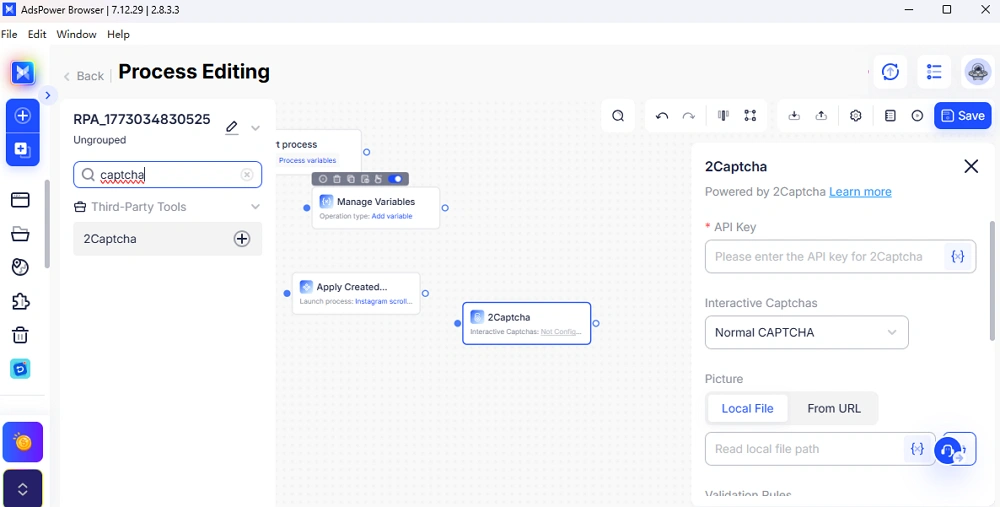Select Local File picture source
Screen dimensions: 1000x507
[x=748, y=408]
